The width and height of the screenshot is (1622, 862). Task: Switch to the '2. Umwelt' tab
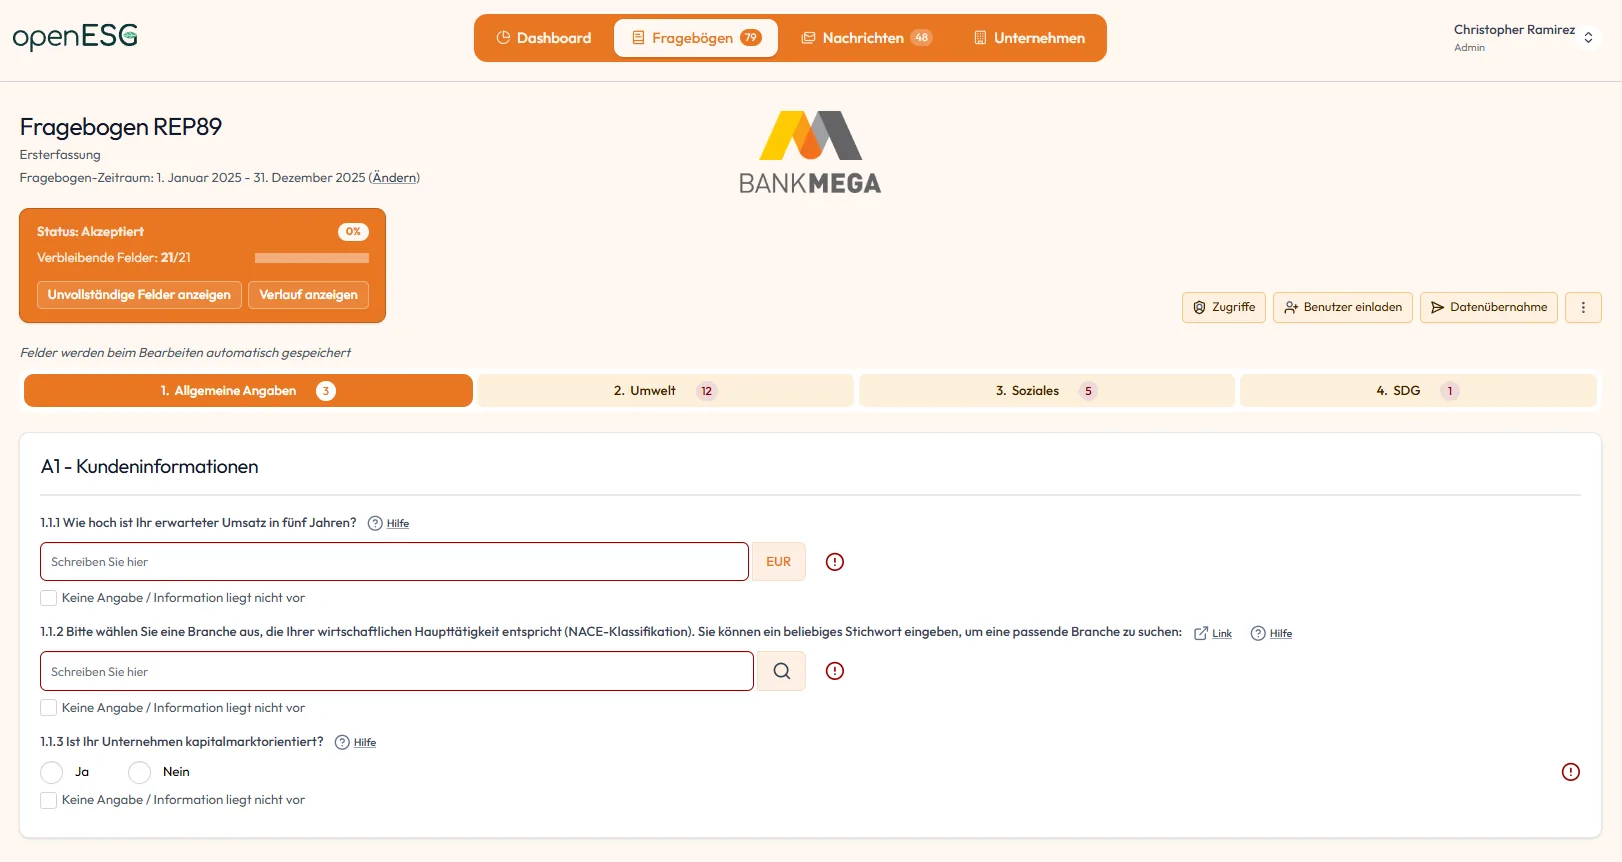[665, 391]
